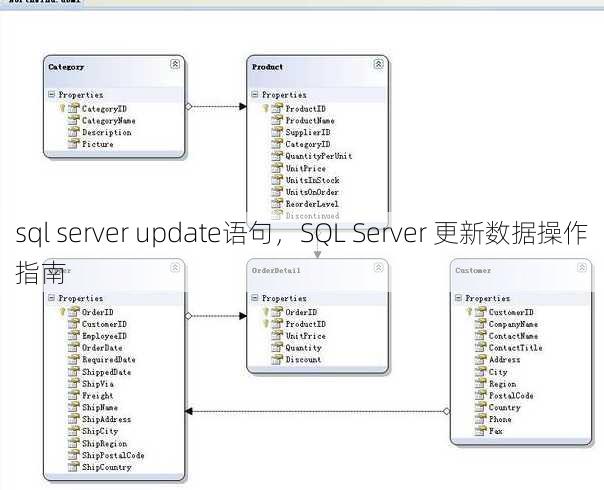Click the QuantityPerUnit property icon
Screen dimensions: 604x490
coord(277,156)
